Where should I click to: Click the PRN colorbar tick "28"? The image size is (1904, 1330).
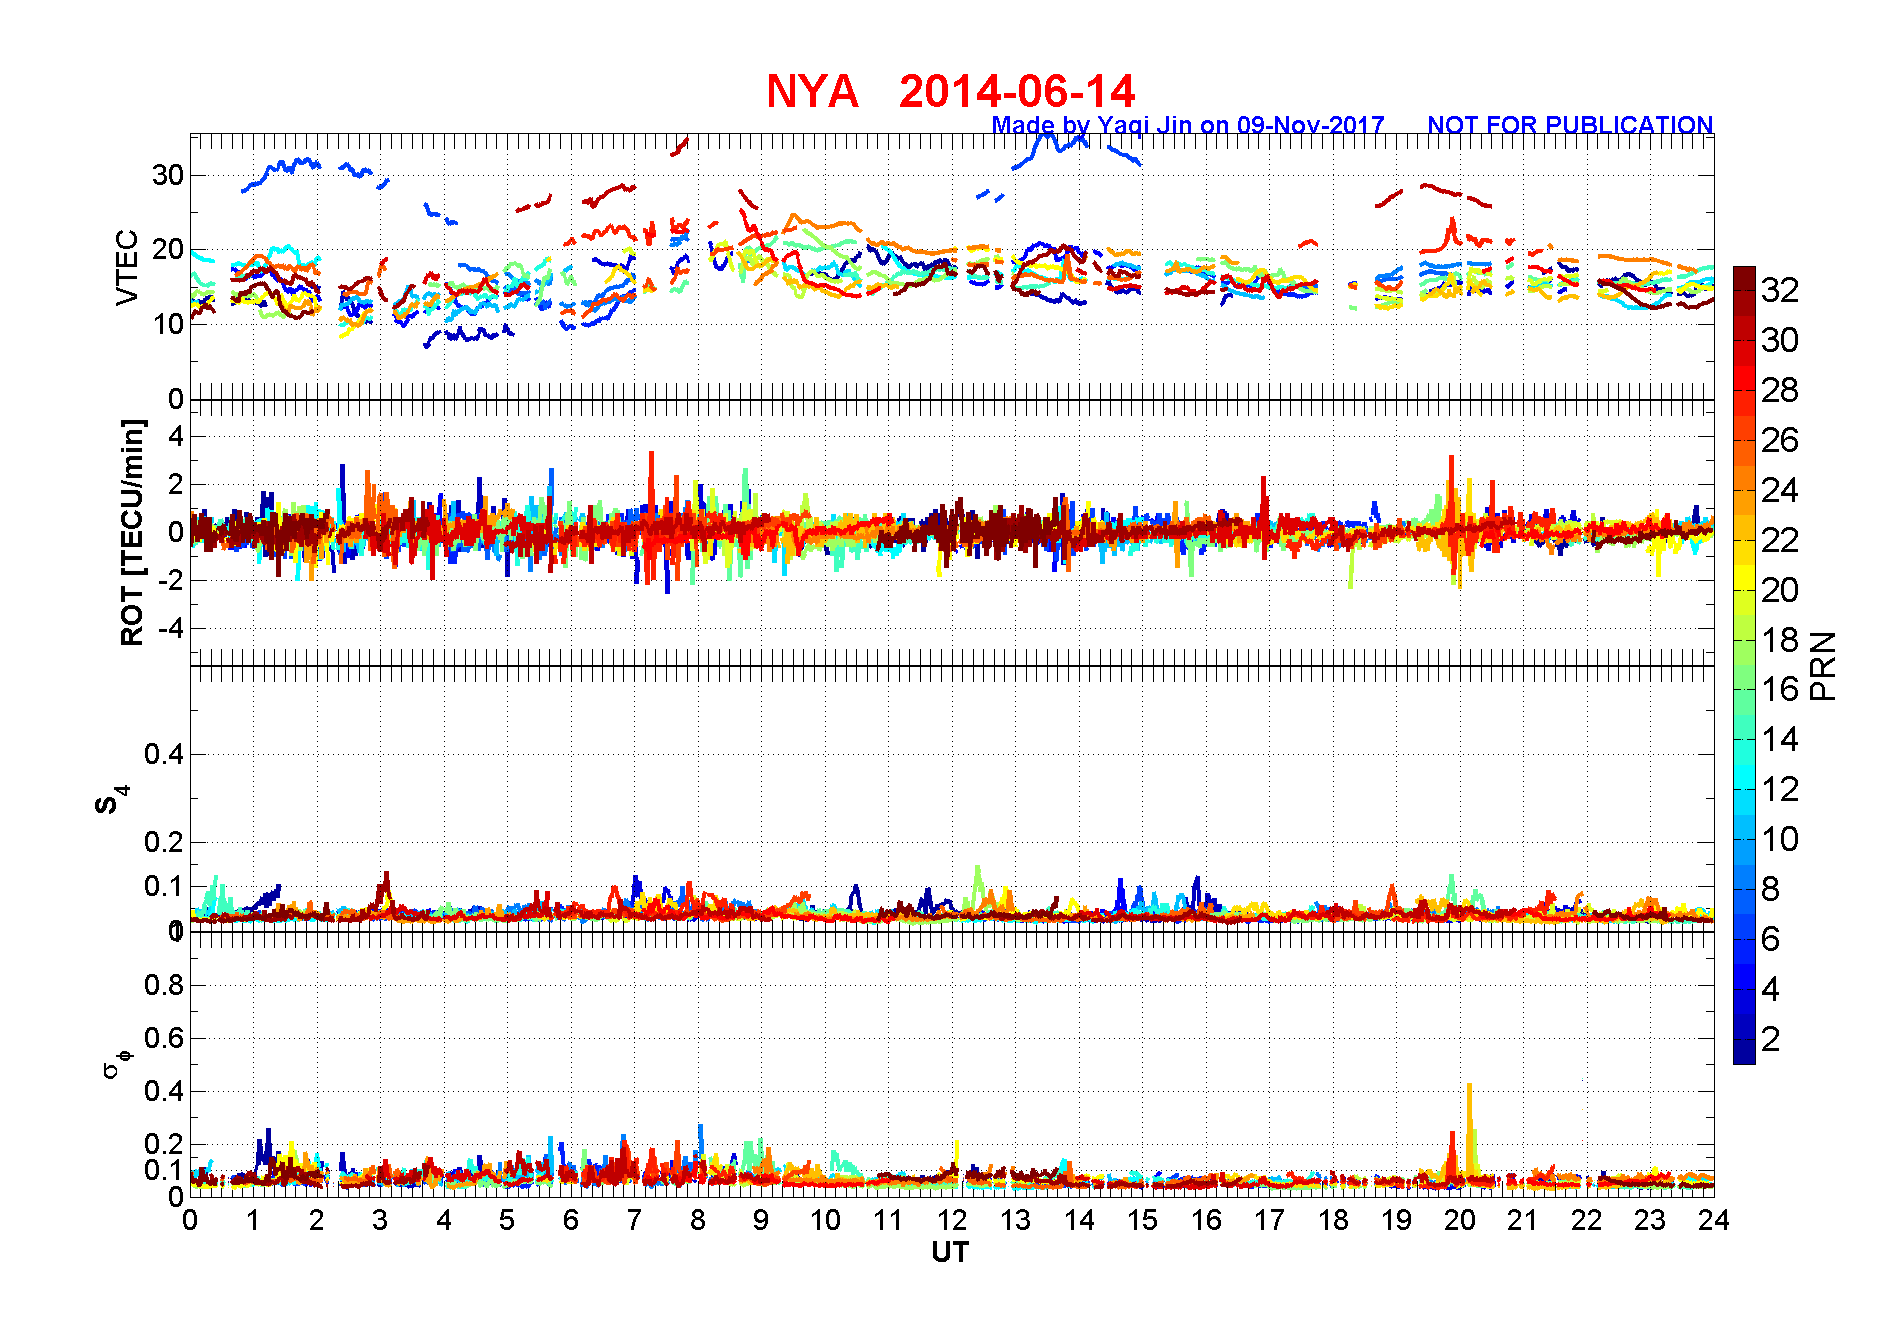1780,390
